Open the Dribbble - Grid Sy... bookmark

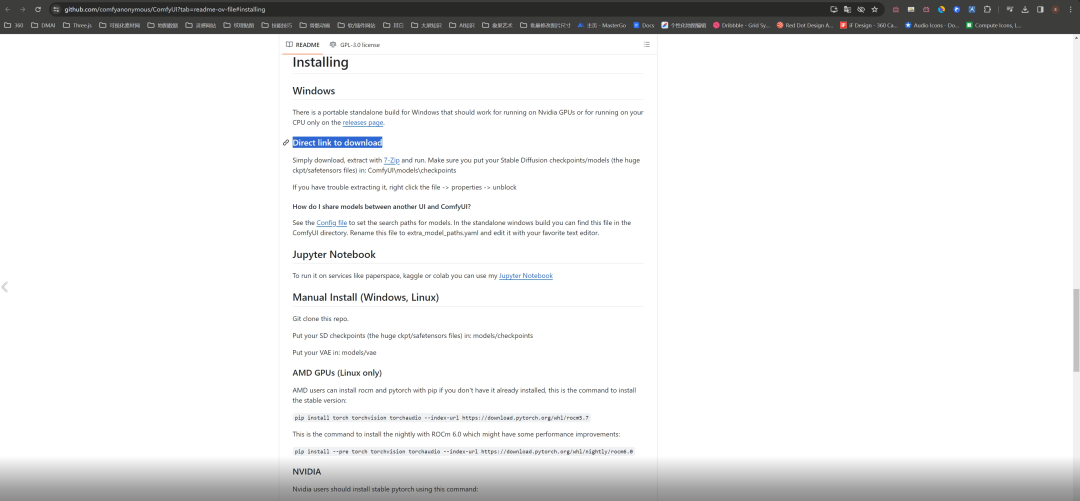coord(741,25)
